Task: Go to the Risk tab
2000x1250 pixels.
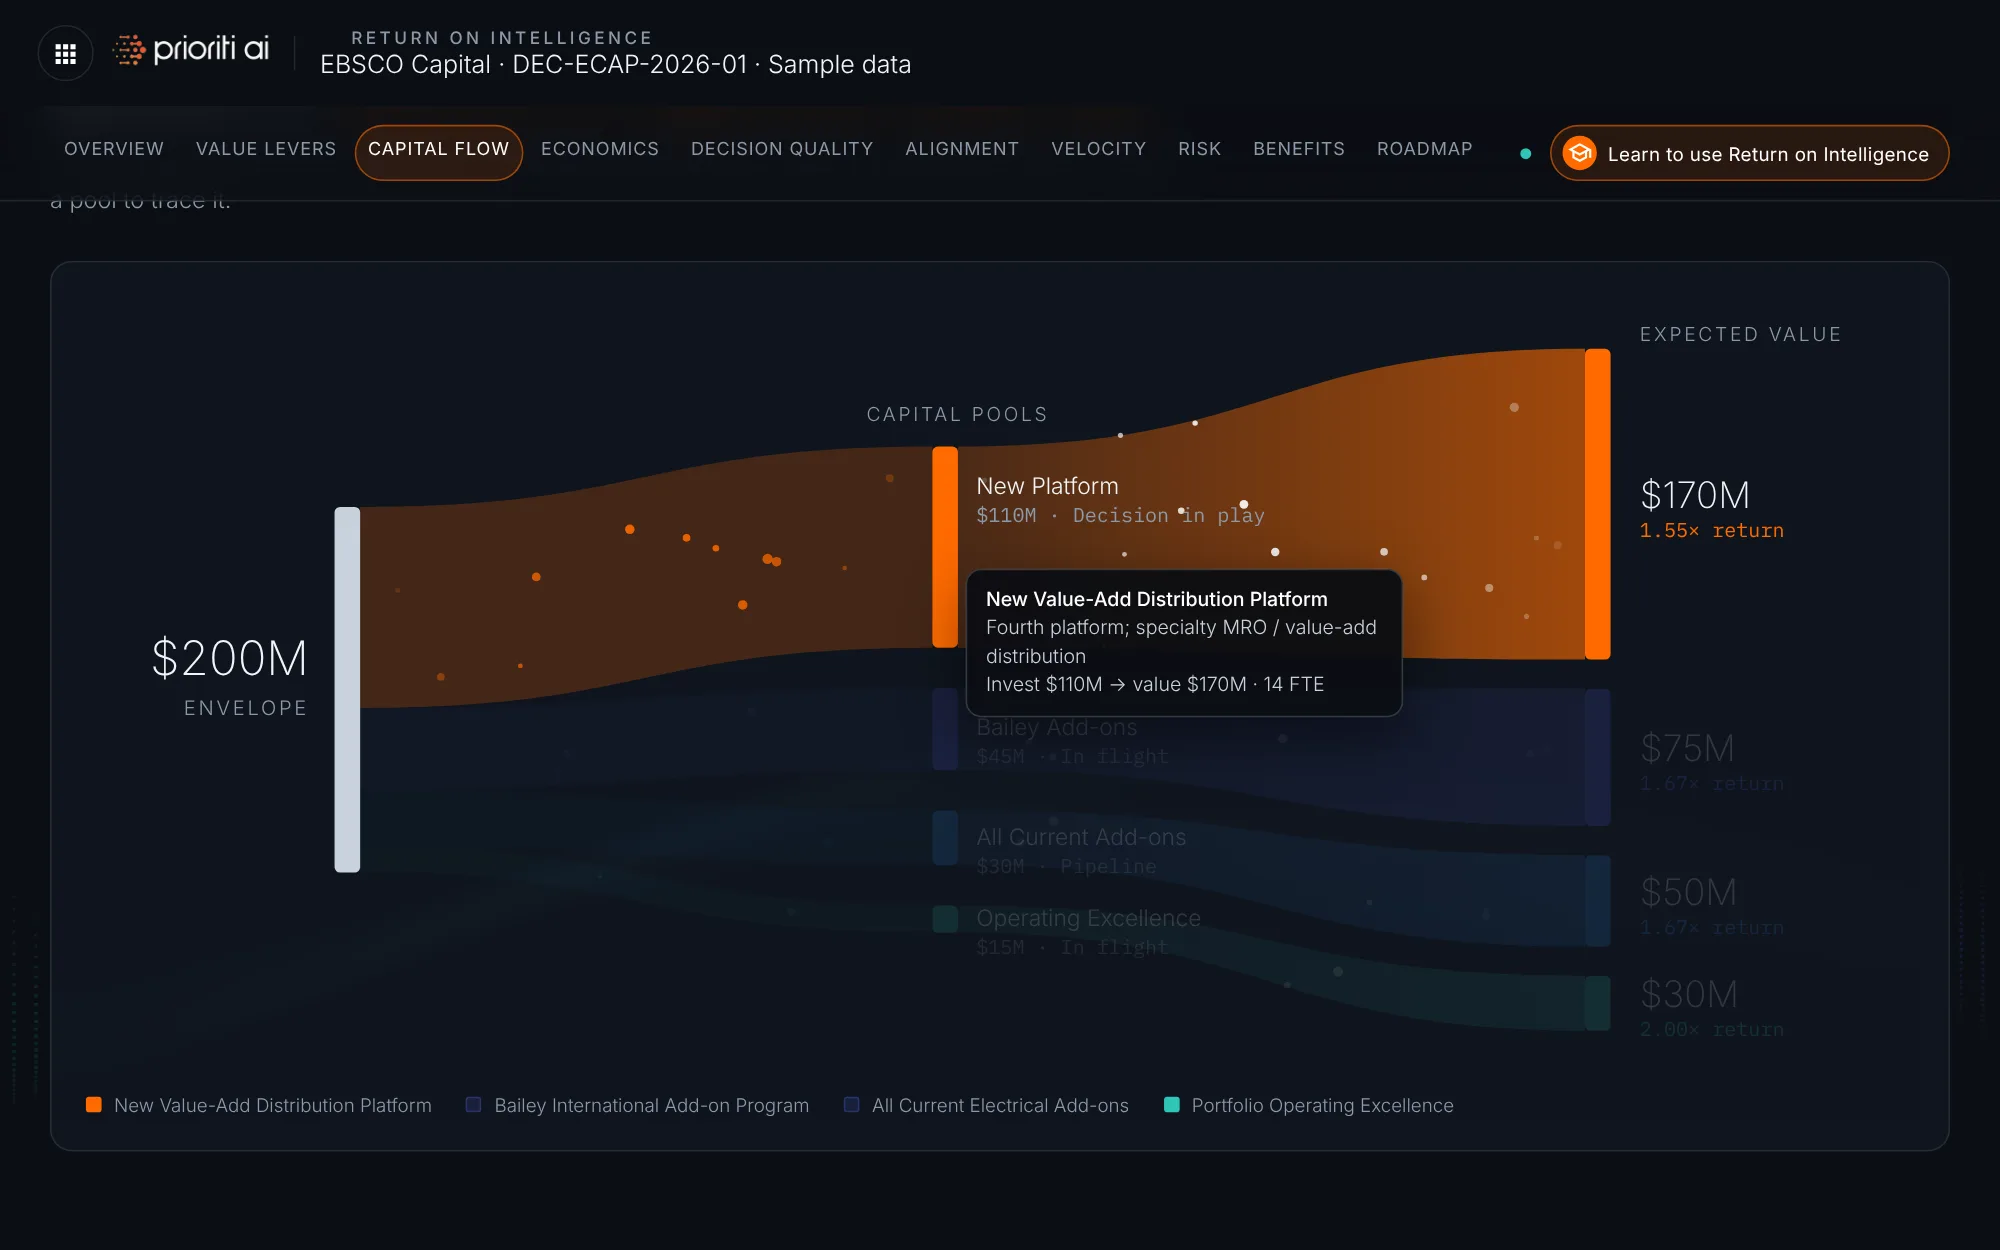Action: click(1199, 149)
